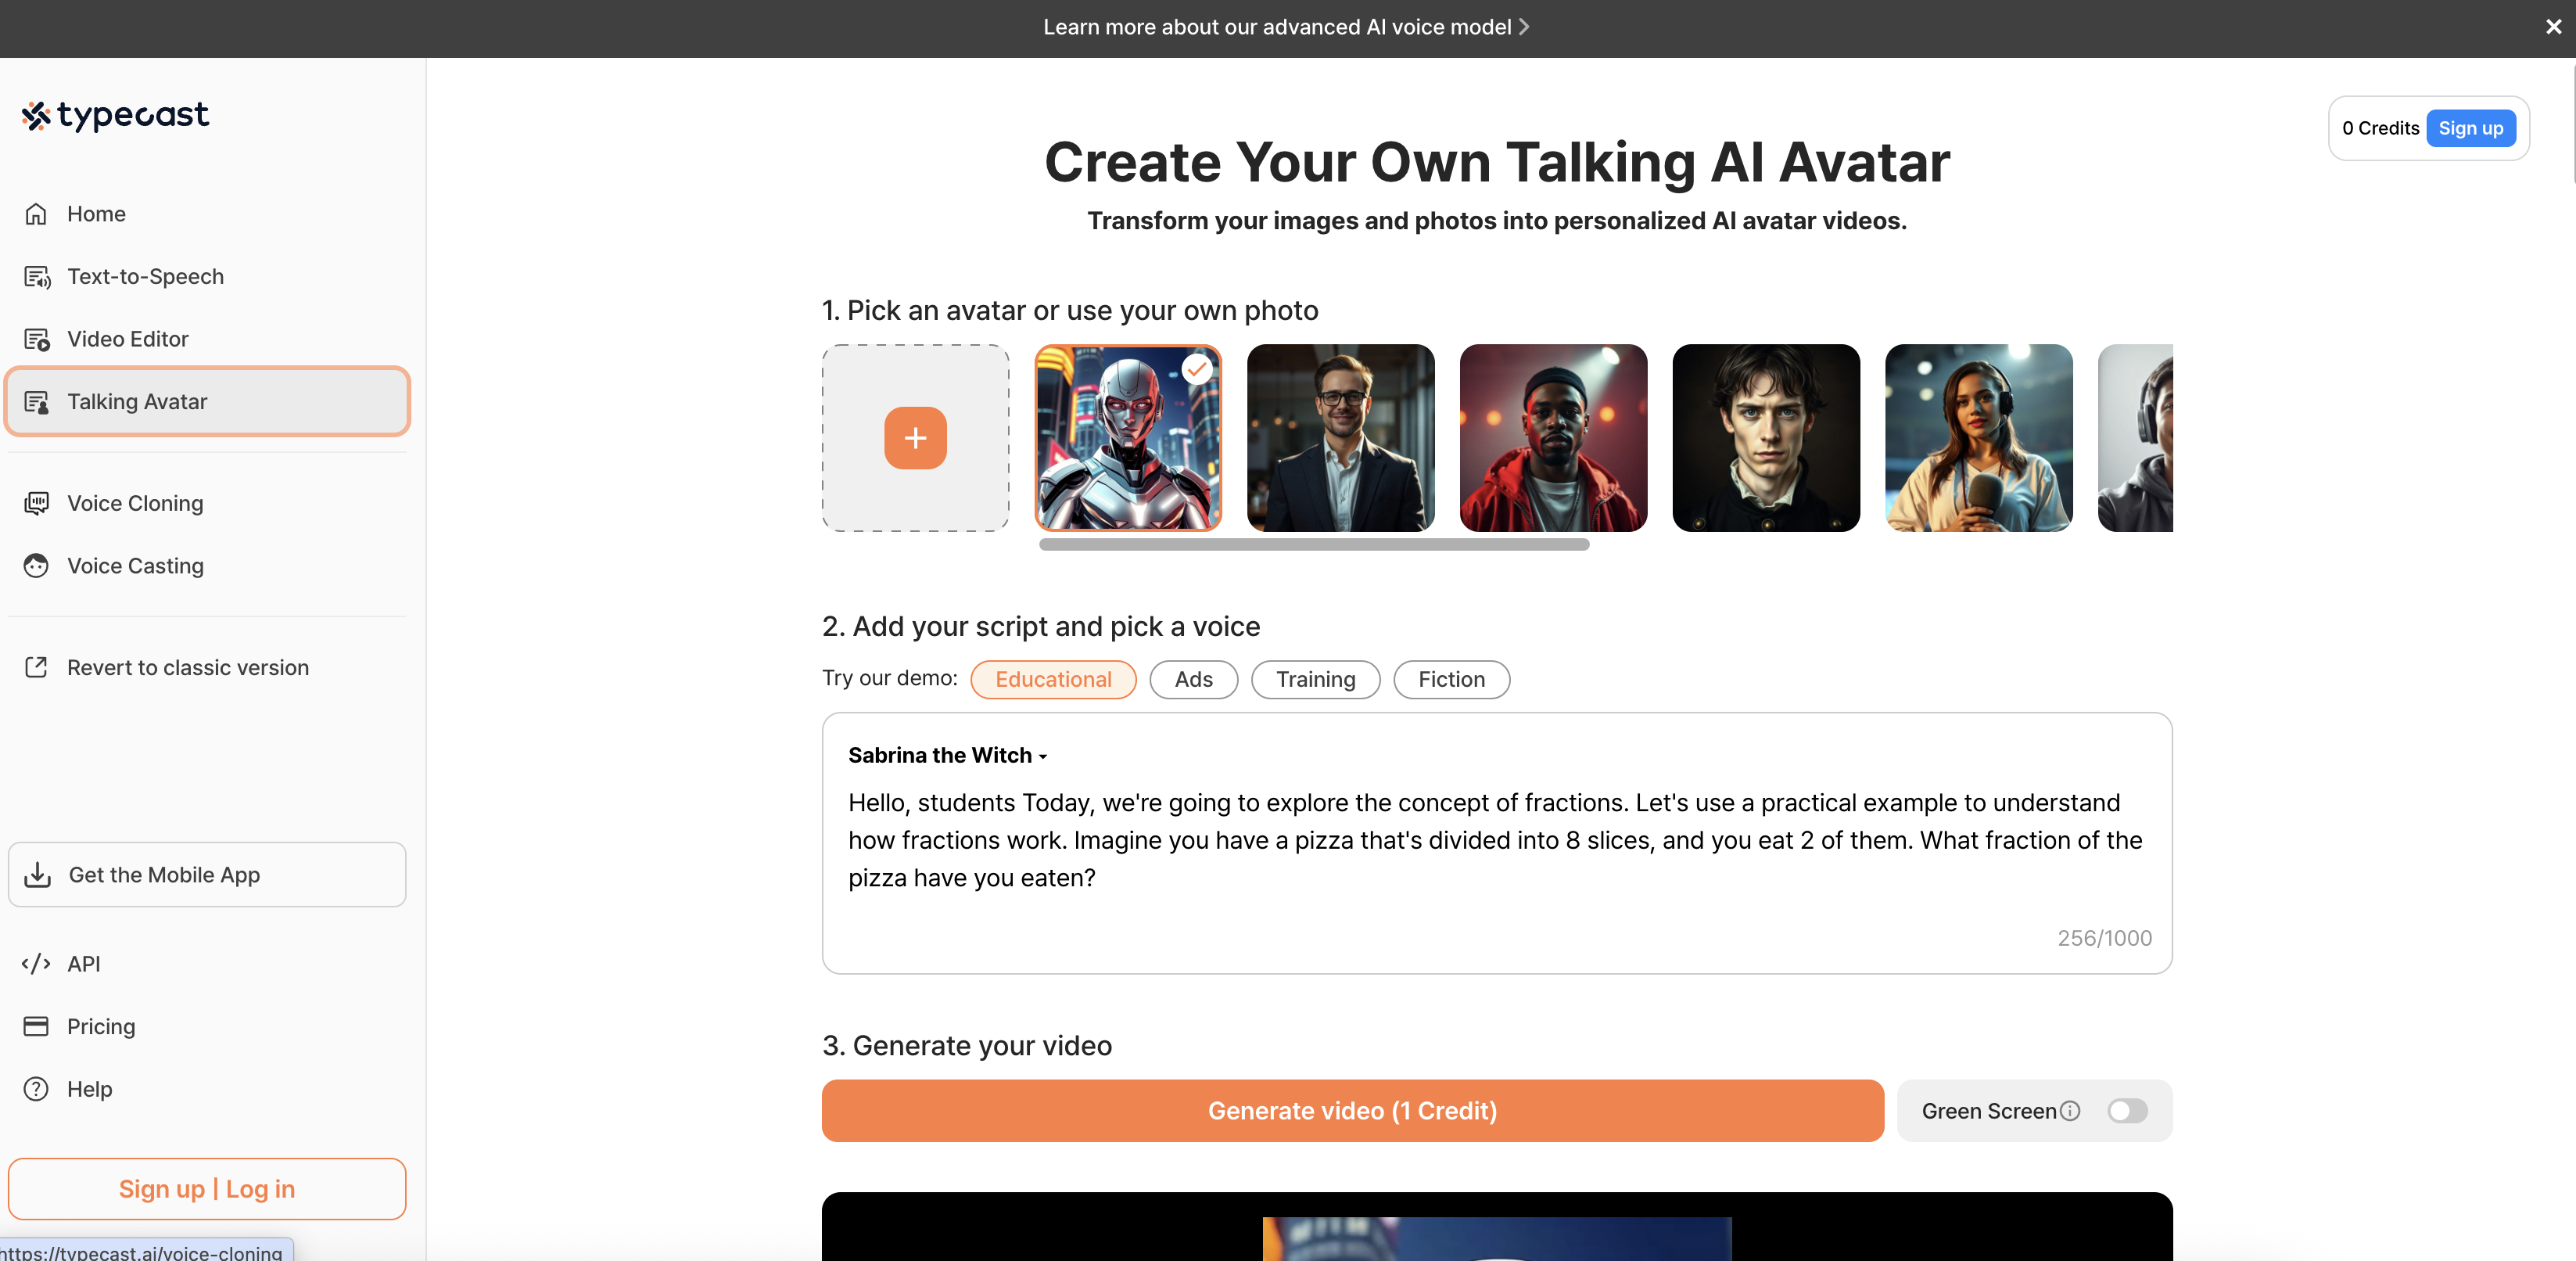Viewport: 2576px width, 1261px height.
Task: Open Voice Cloning sidebar icon
Action: tap(37, 503)
